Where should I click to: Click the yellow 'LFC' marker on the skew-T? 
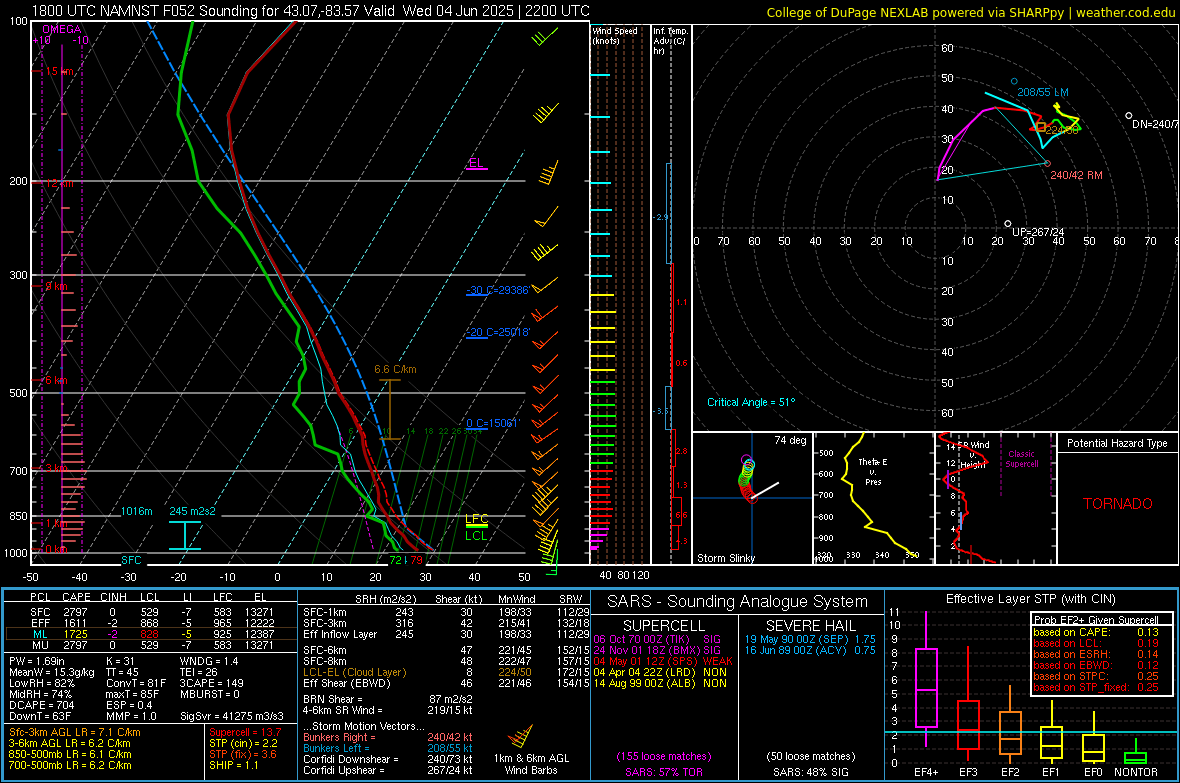[x=476, y=519]
